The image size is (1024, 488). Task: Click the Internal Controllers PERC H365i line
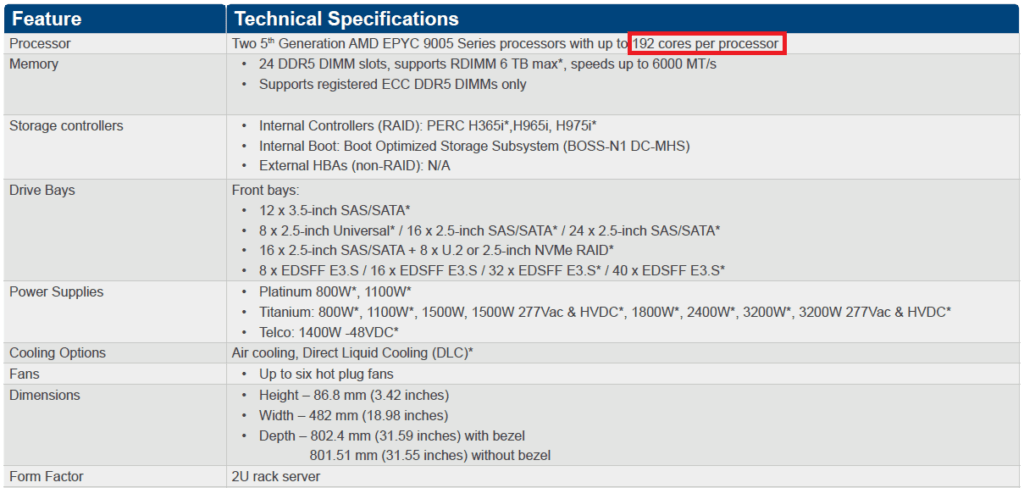(x=427, y=126)
